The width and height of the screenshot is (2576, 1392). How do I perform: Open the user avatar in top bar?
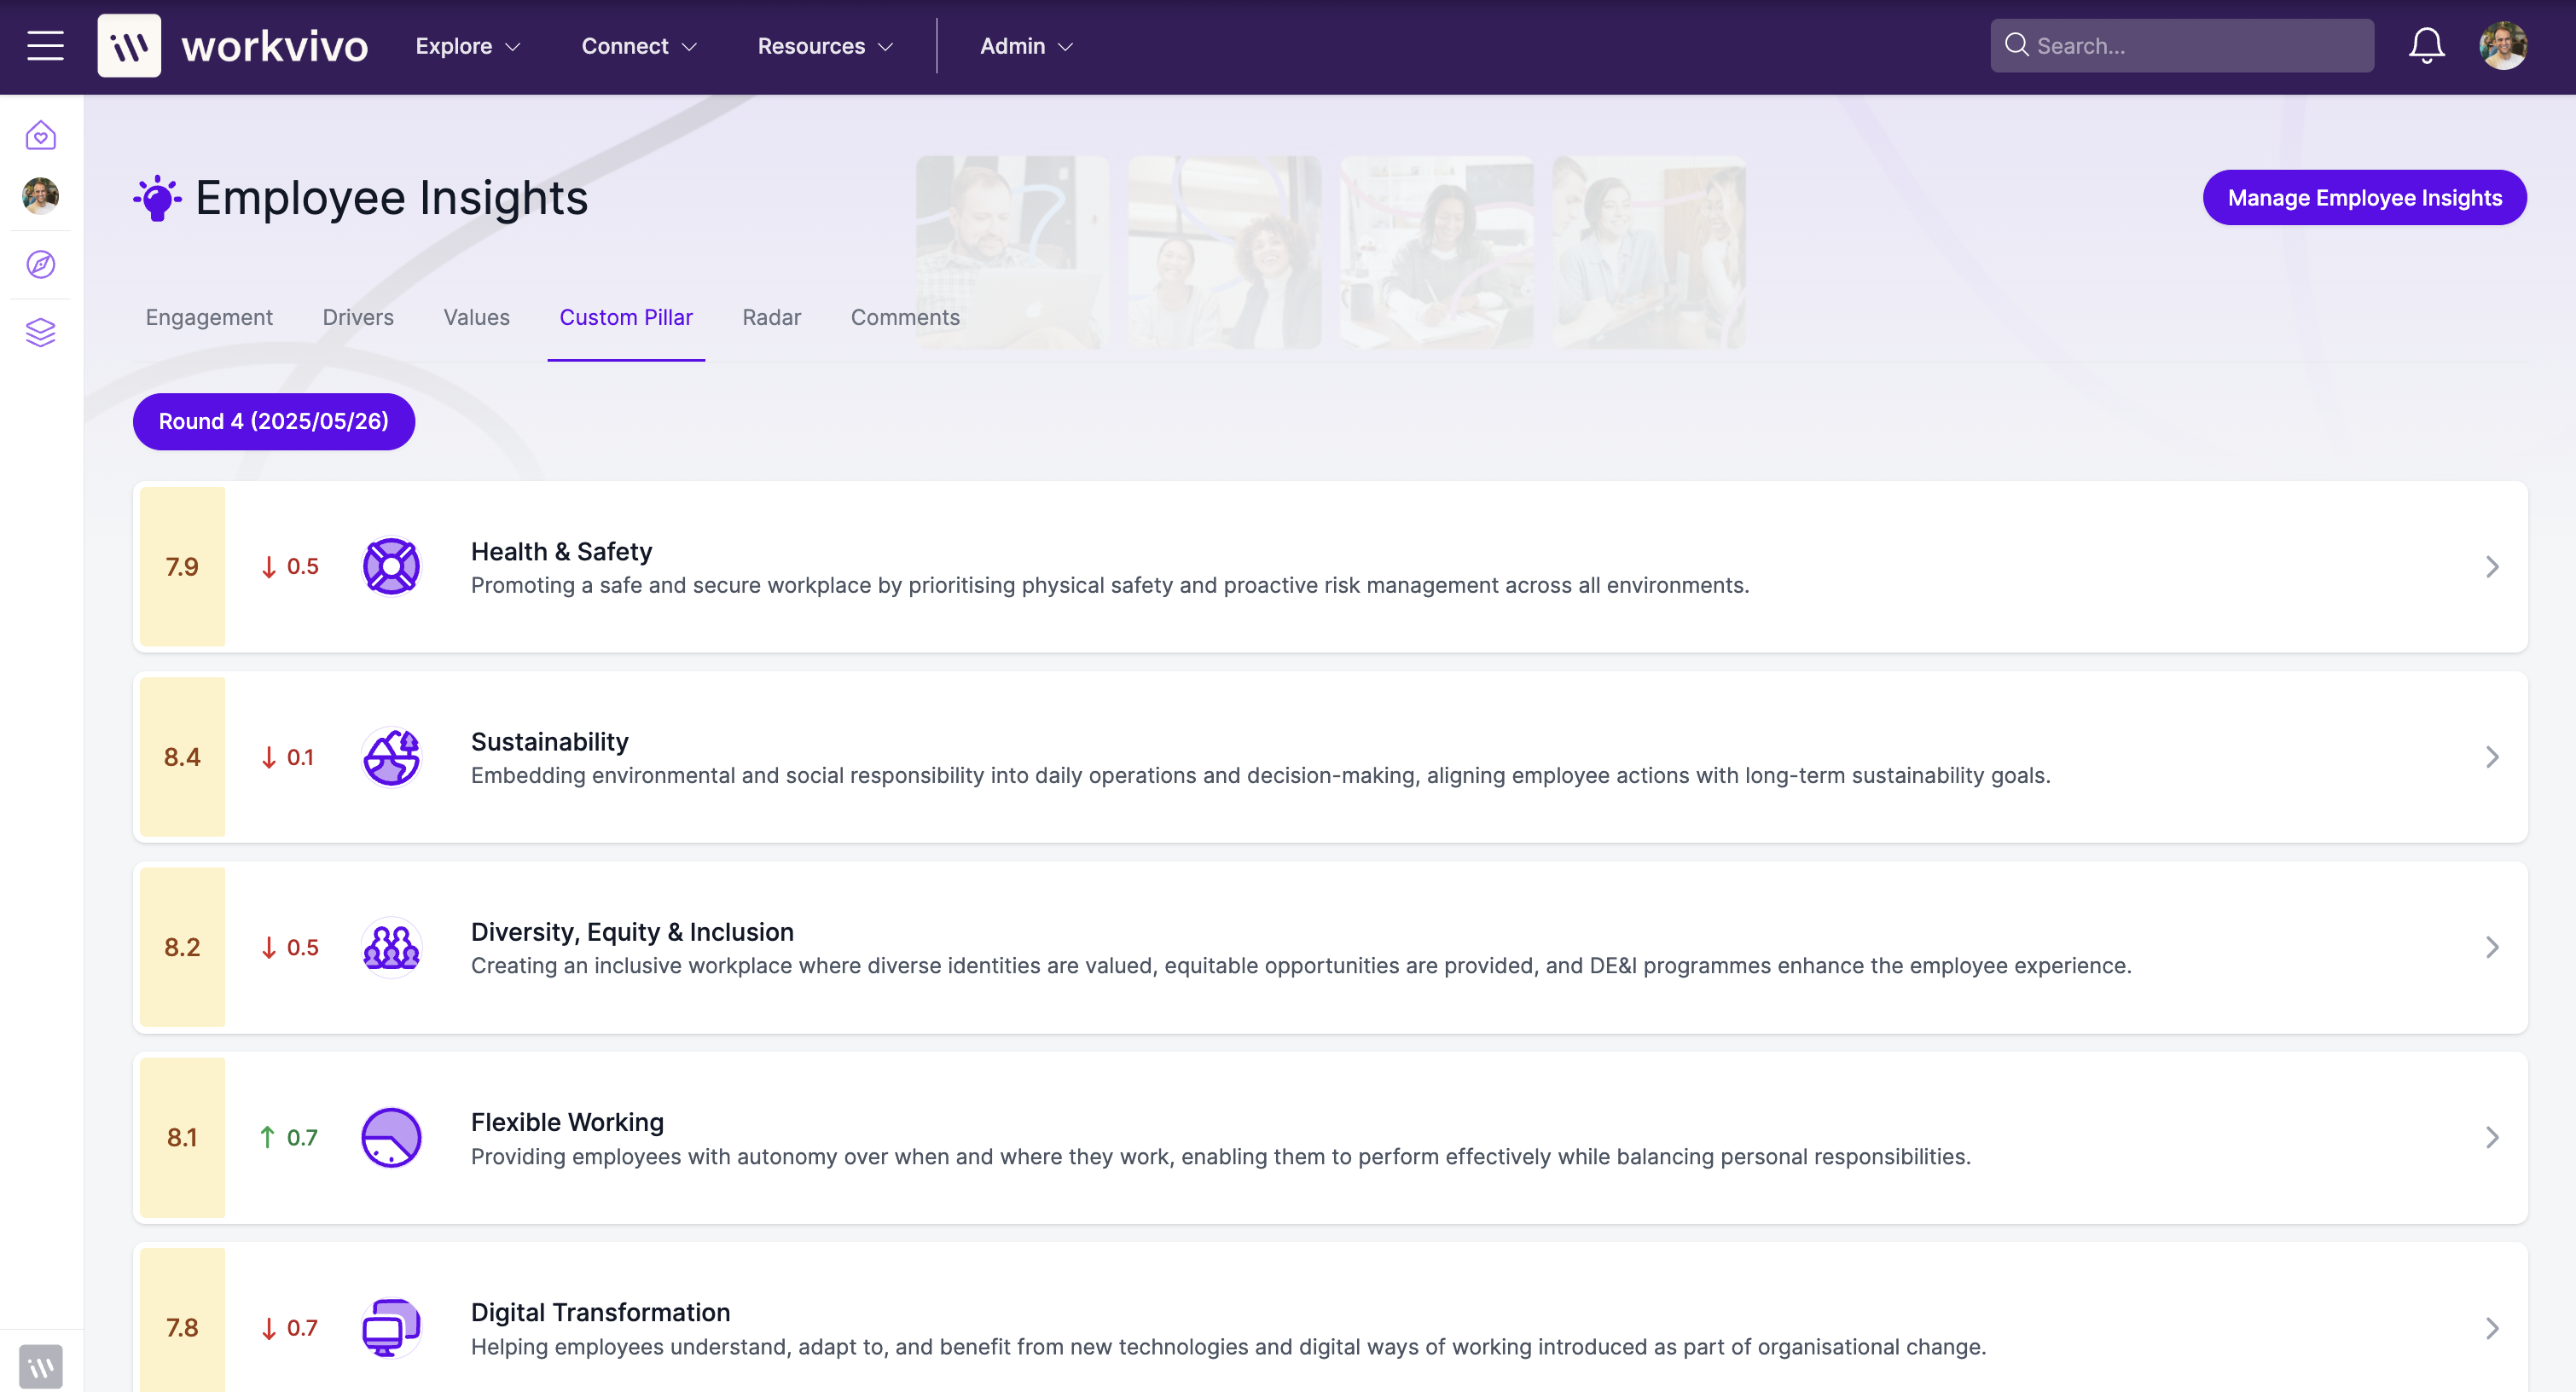[x=2503, y=46]
